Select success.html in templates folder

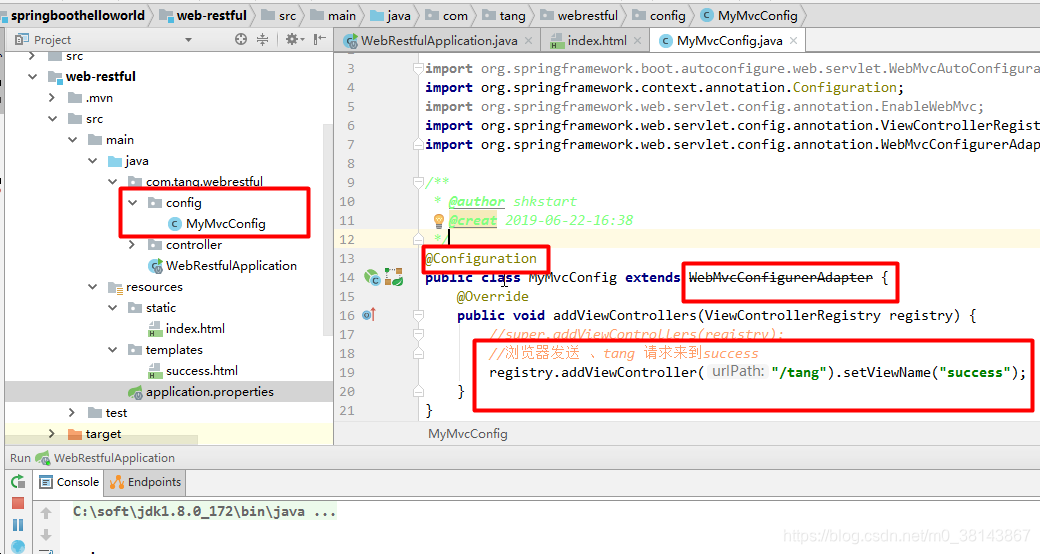(x=202, y=371)
